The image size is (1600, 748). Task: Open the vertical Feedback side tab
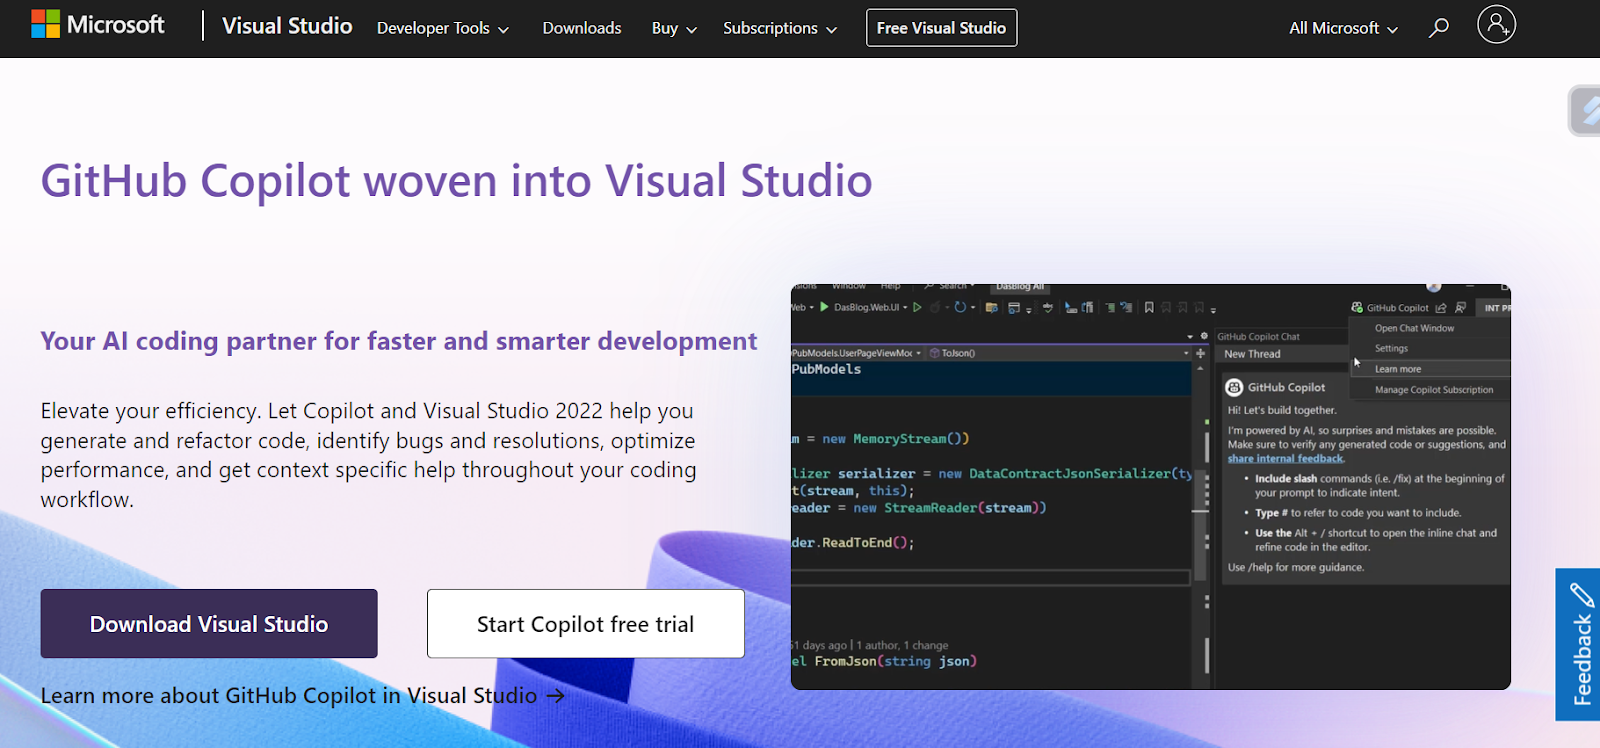pos(1580,645)
